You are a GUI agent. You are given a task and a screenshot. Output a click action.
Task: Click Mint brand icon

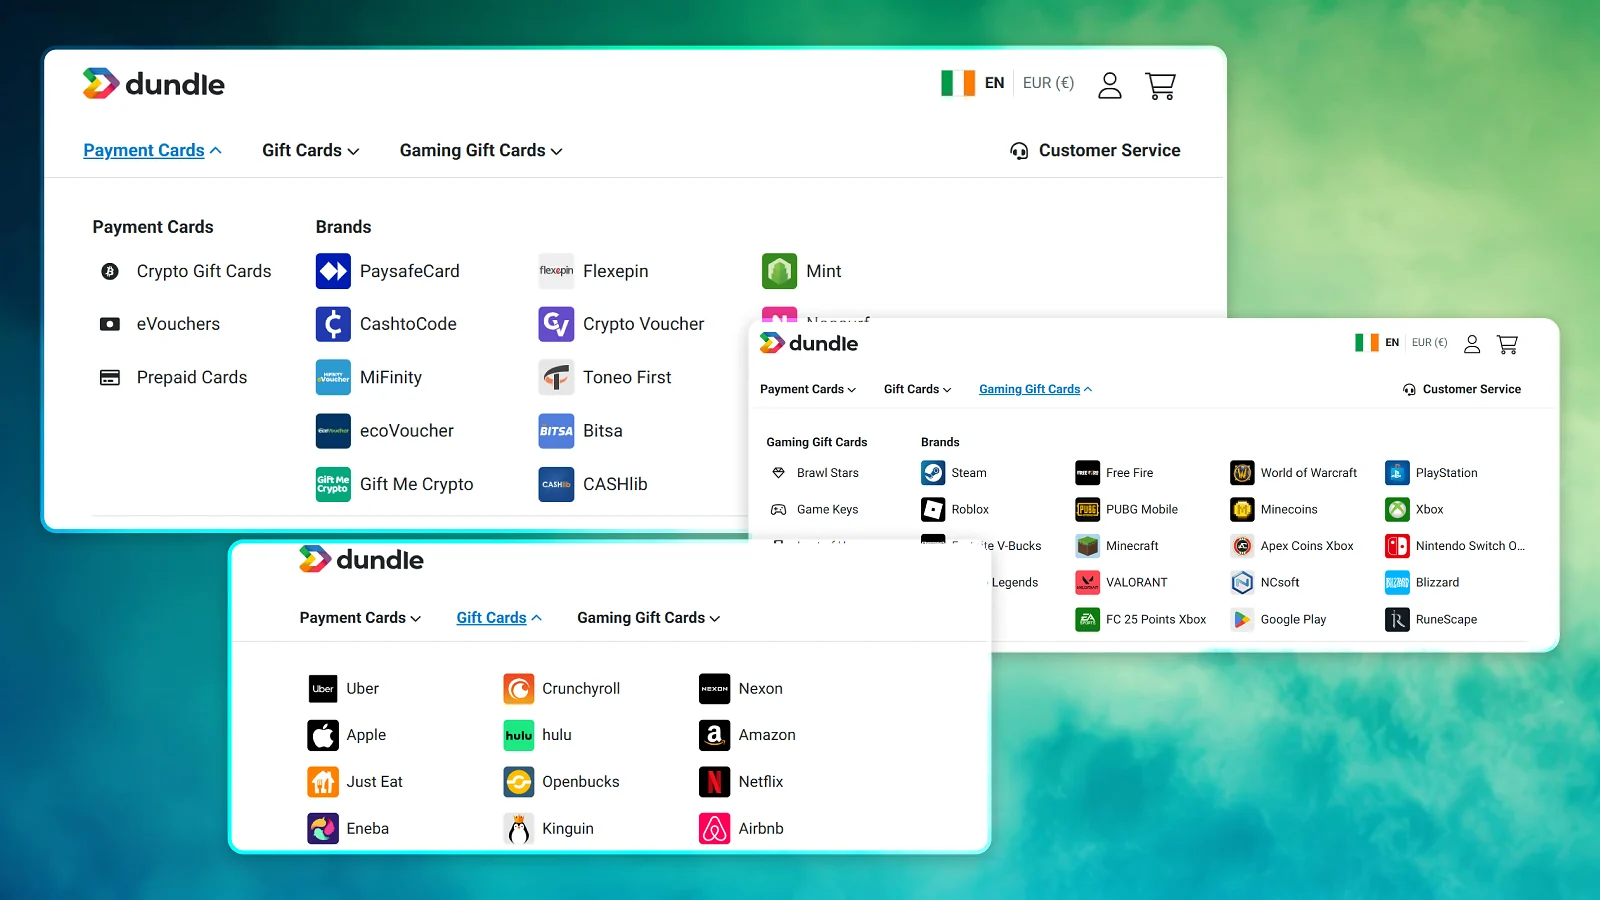[x=779, y=271]
